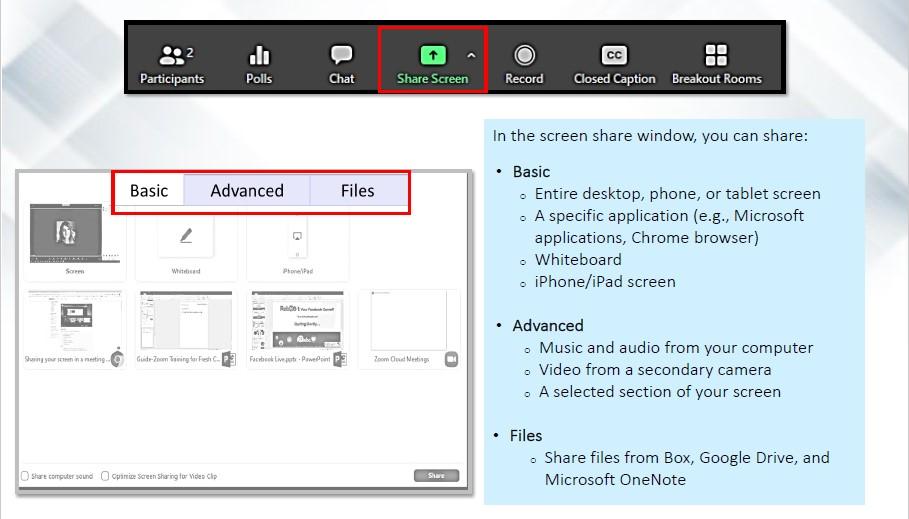909x519 pixels.
Task: Choose the Whiteboard pencil option
Action: click(186, 244)
